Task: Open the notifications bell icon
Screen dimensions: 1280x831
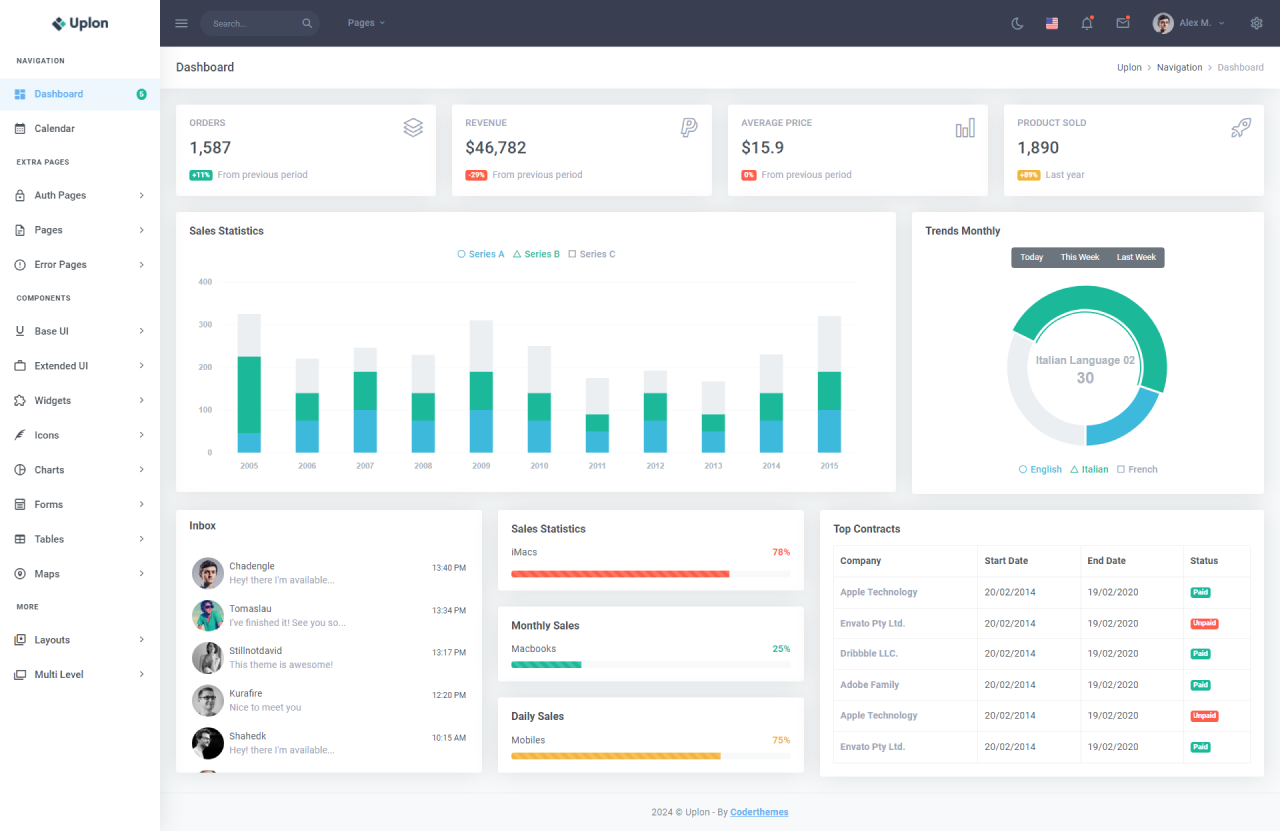Action: pyautogui.click(x=1087, y=23)
